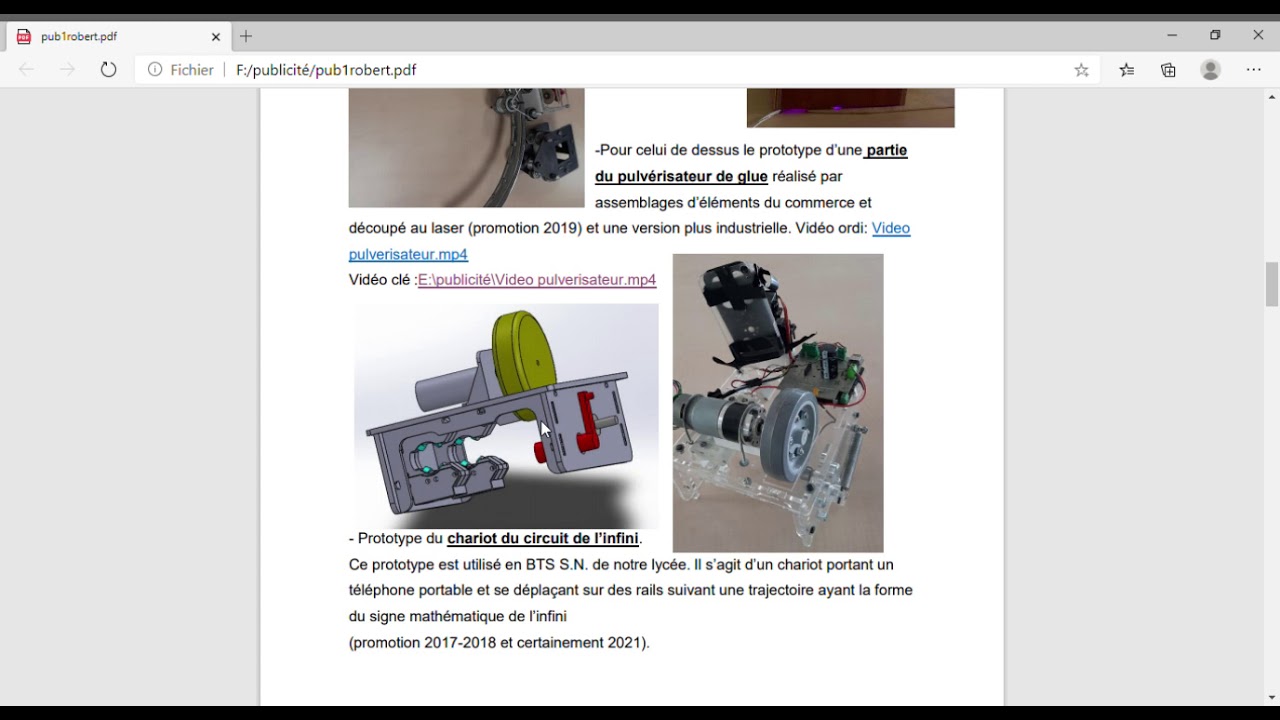Click the vertical scrollbar thumb
The image size is (1280, 720).
click(1272, 284)
